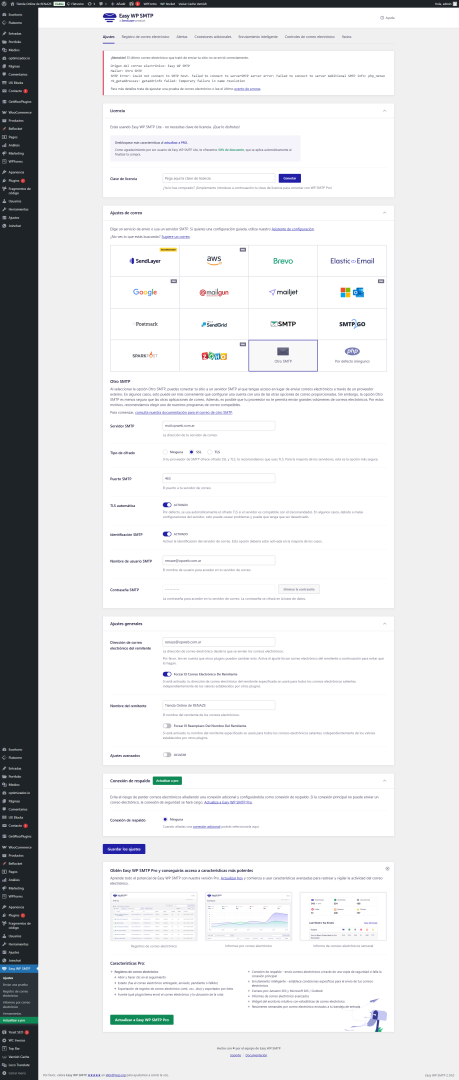Open Loco Translate sidebar item
Image resolution: width=459 pixels, height=1080 pixels.
click(x=19, y=1063)
